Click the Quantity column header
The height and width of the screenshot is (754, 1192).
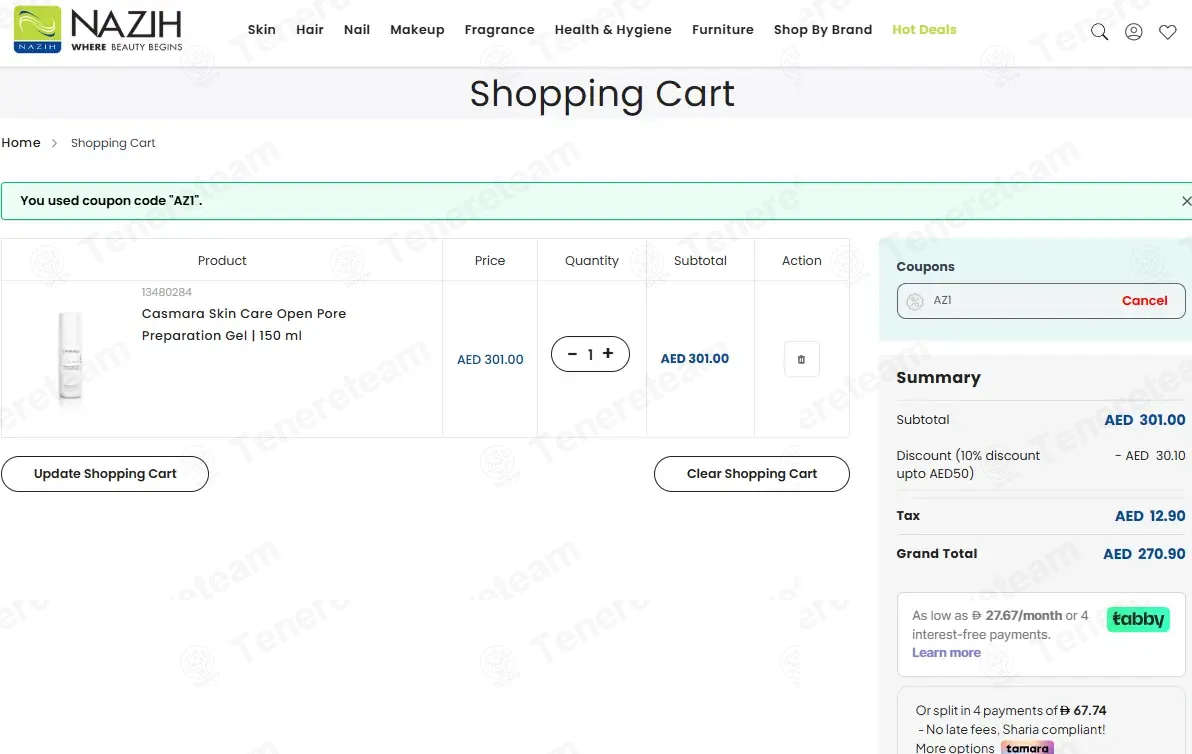591,261
